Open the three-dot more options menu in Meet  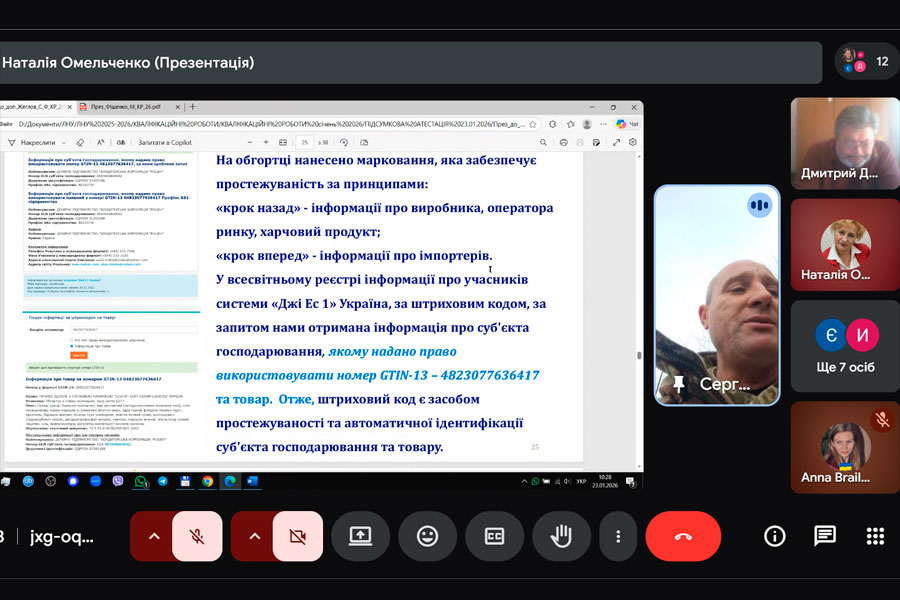coord(618,536)
